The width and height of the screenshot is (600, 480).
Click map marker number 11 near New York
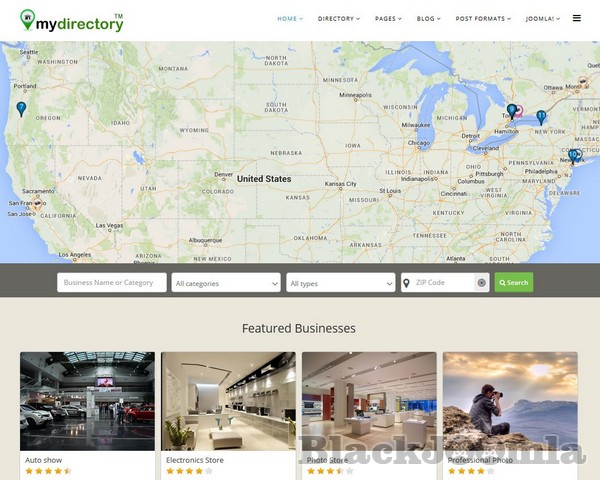[541, 118]
